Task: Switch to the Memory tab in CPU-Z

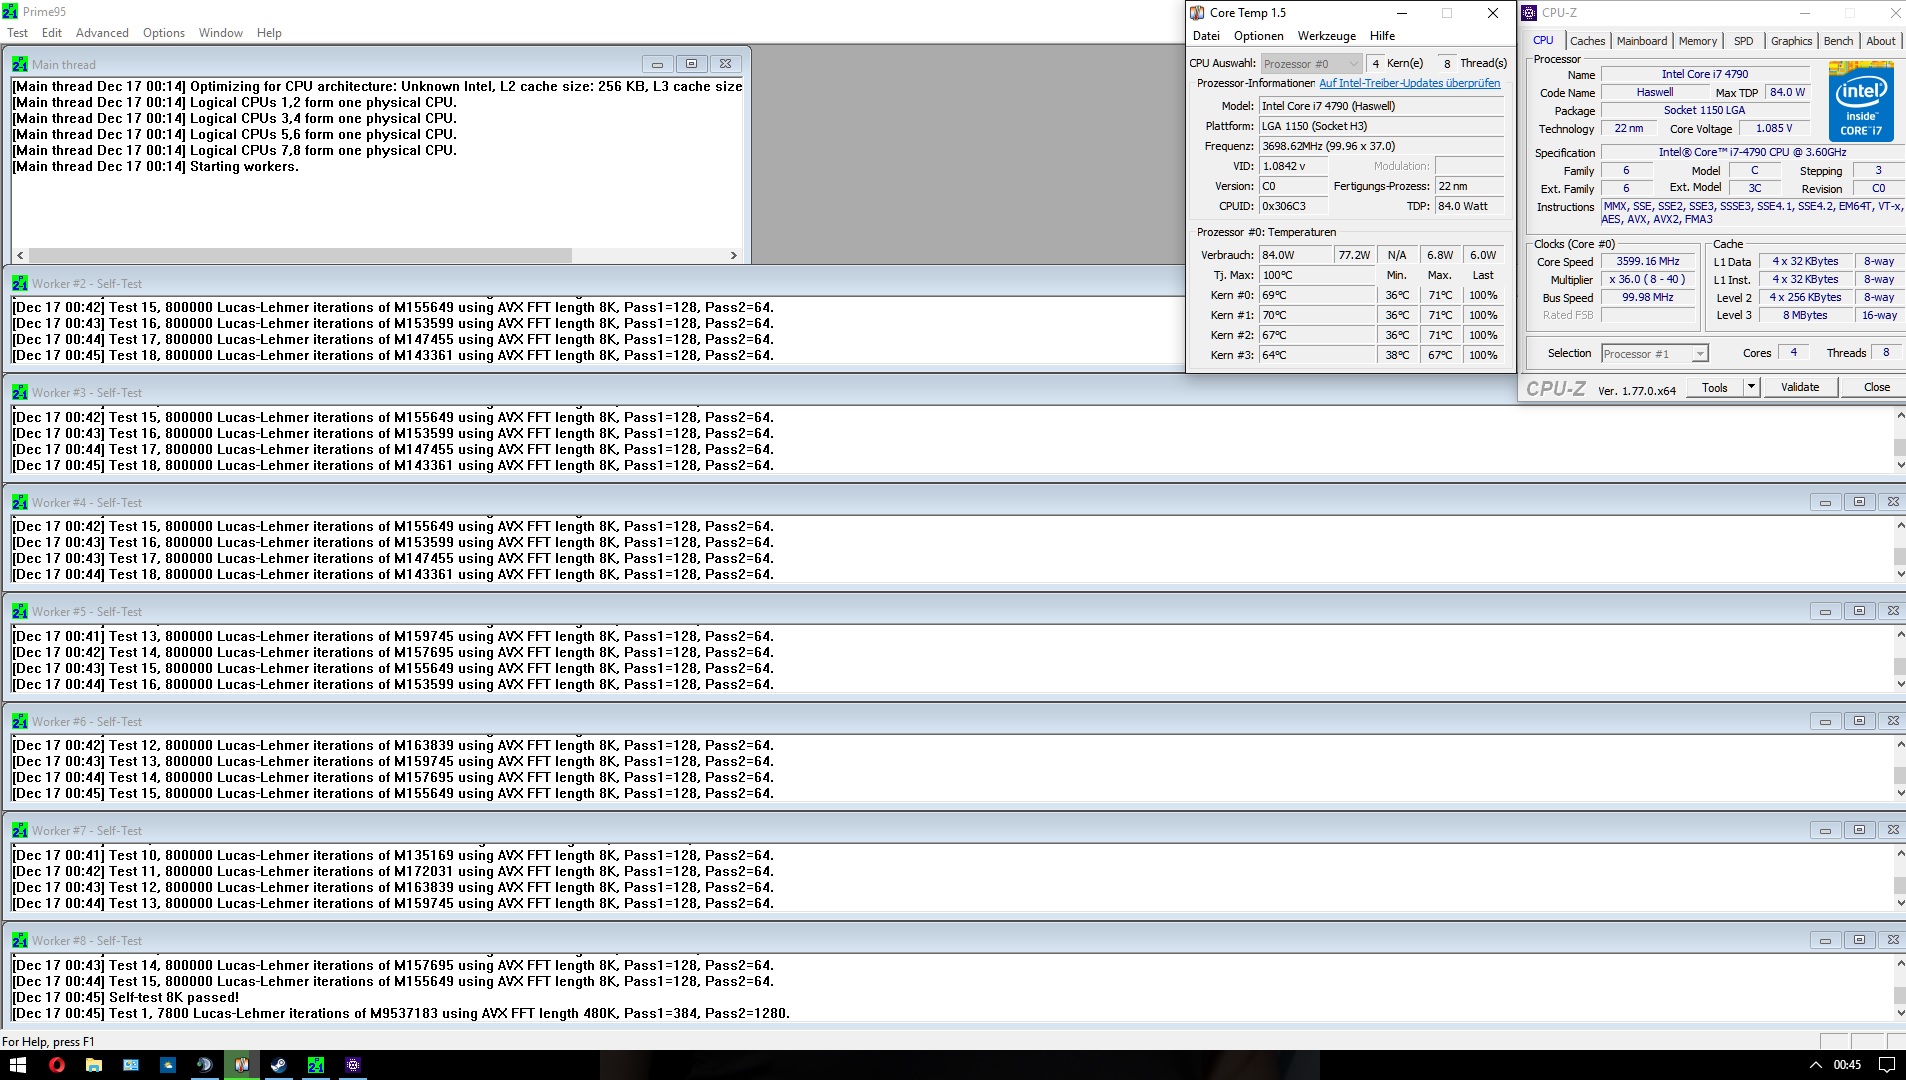Action: 1697,41
